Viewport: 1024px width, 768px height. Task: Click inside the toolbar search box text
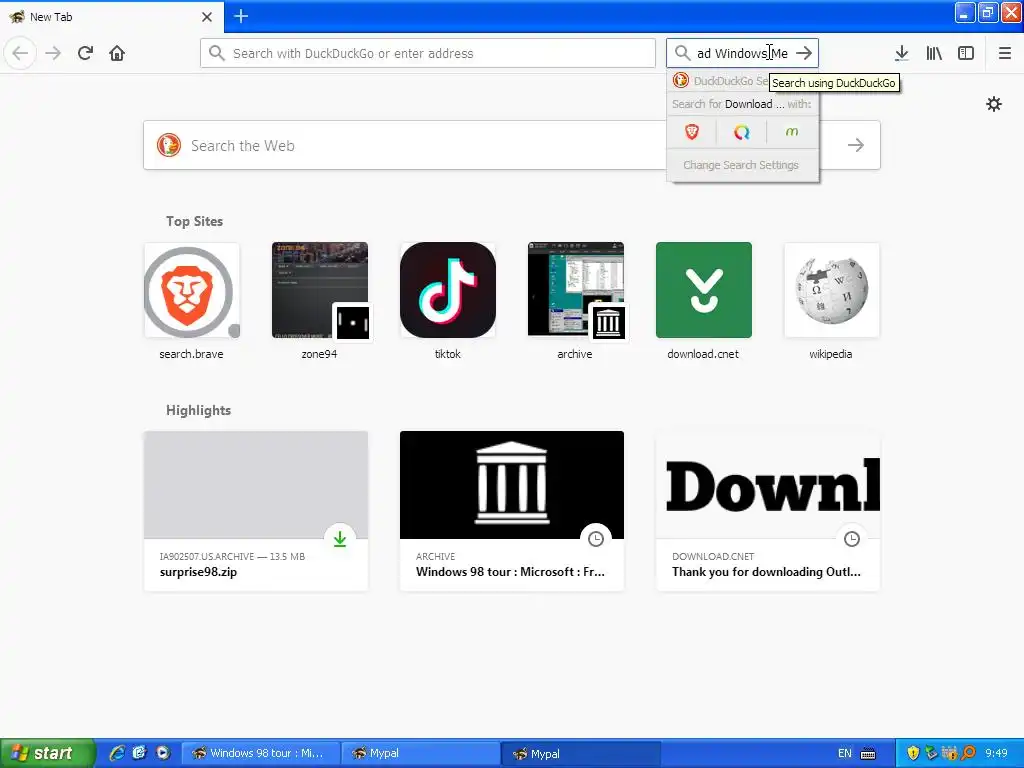[x=742, y=53]
